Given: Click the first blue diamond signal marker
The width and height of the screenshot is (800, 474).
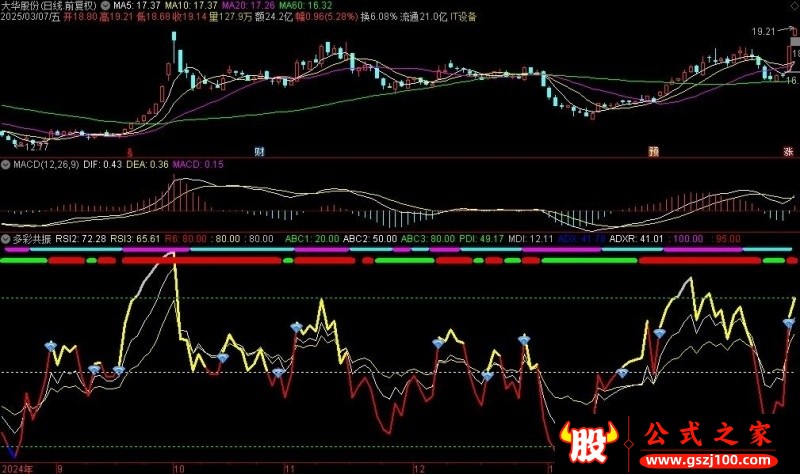Looking at the screenshot, I should (51, 346).
